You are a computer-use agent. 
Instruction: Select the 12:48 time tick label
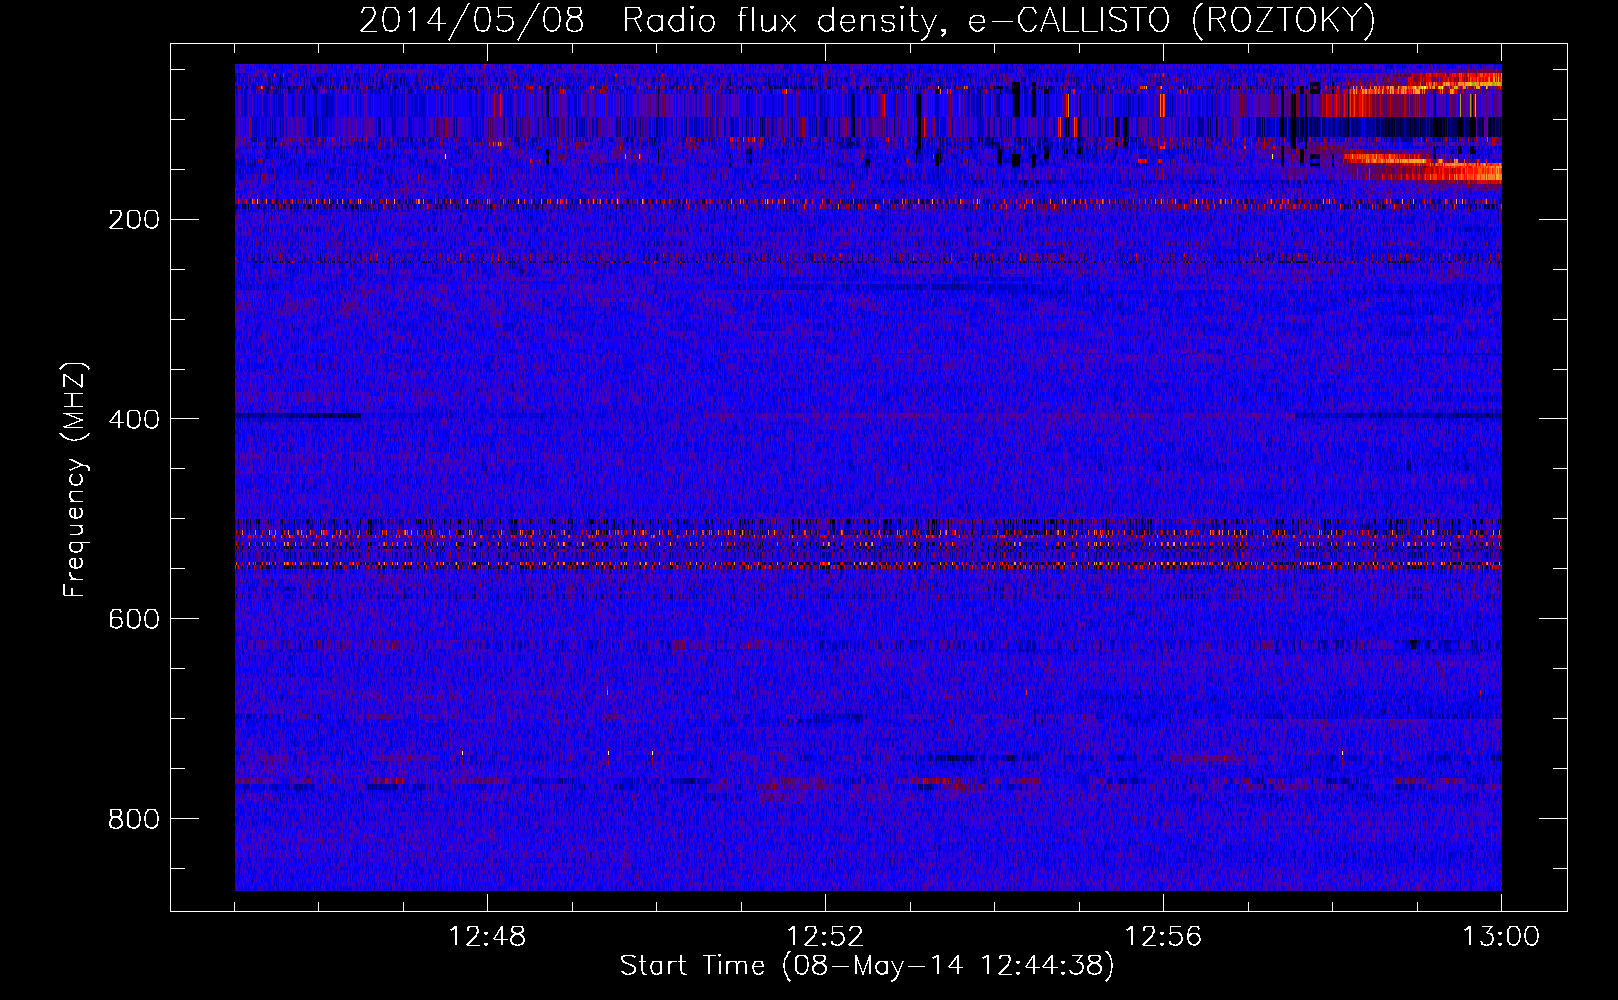(487, 937)
